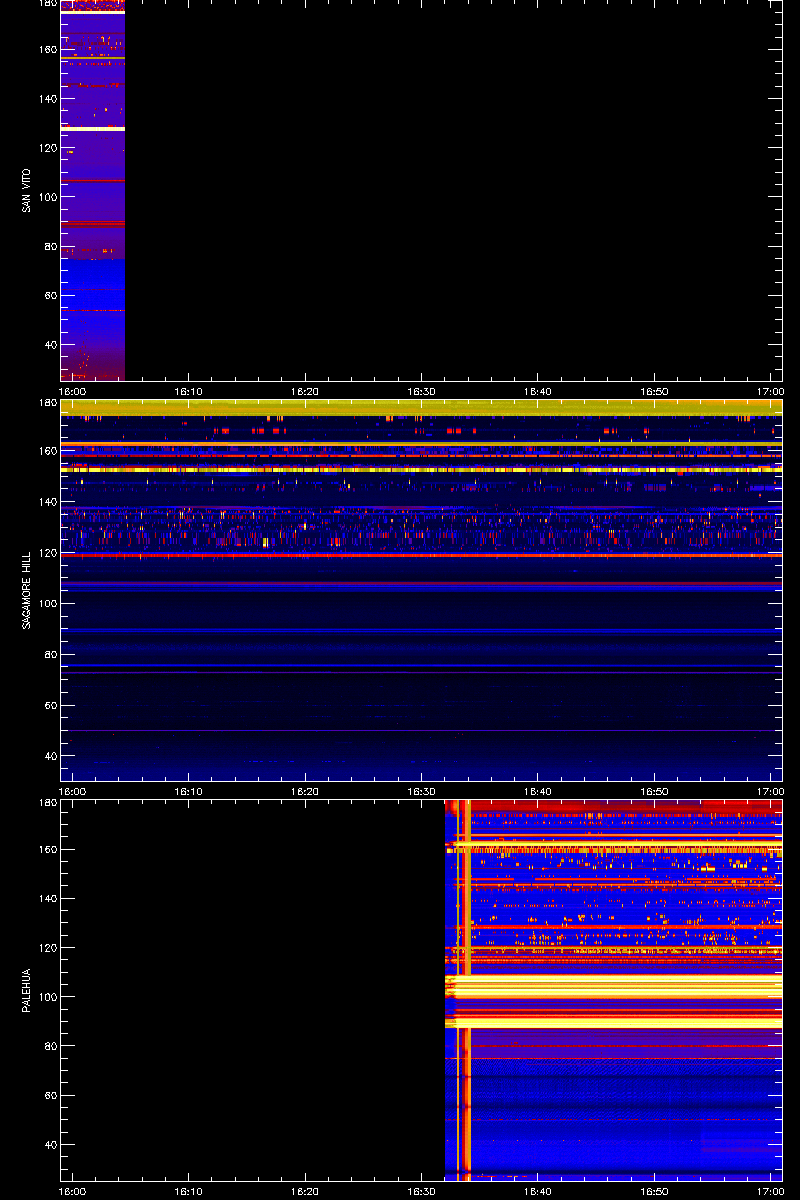The width and height of the screenshot is (800, 1200).
Task: Select the 60 frequency tick on Sagamore Hill axis
Action: point(50,706)
